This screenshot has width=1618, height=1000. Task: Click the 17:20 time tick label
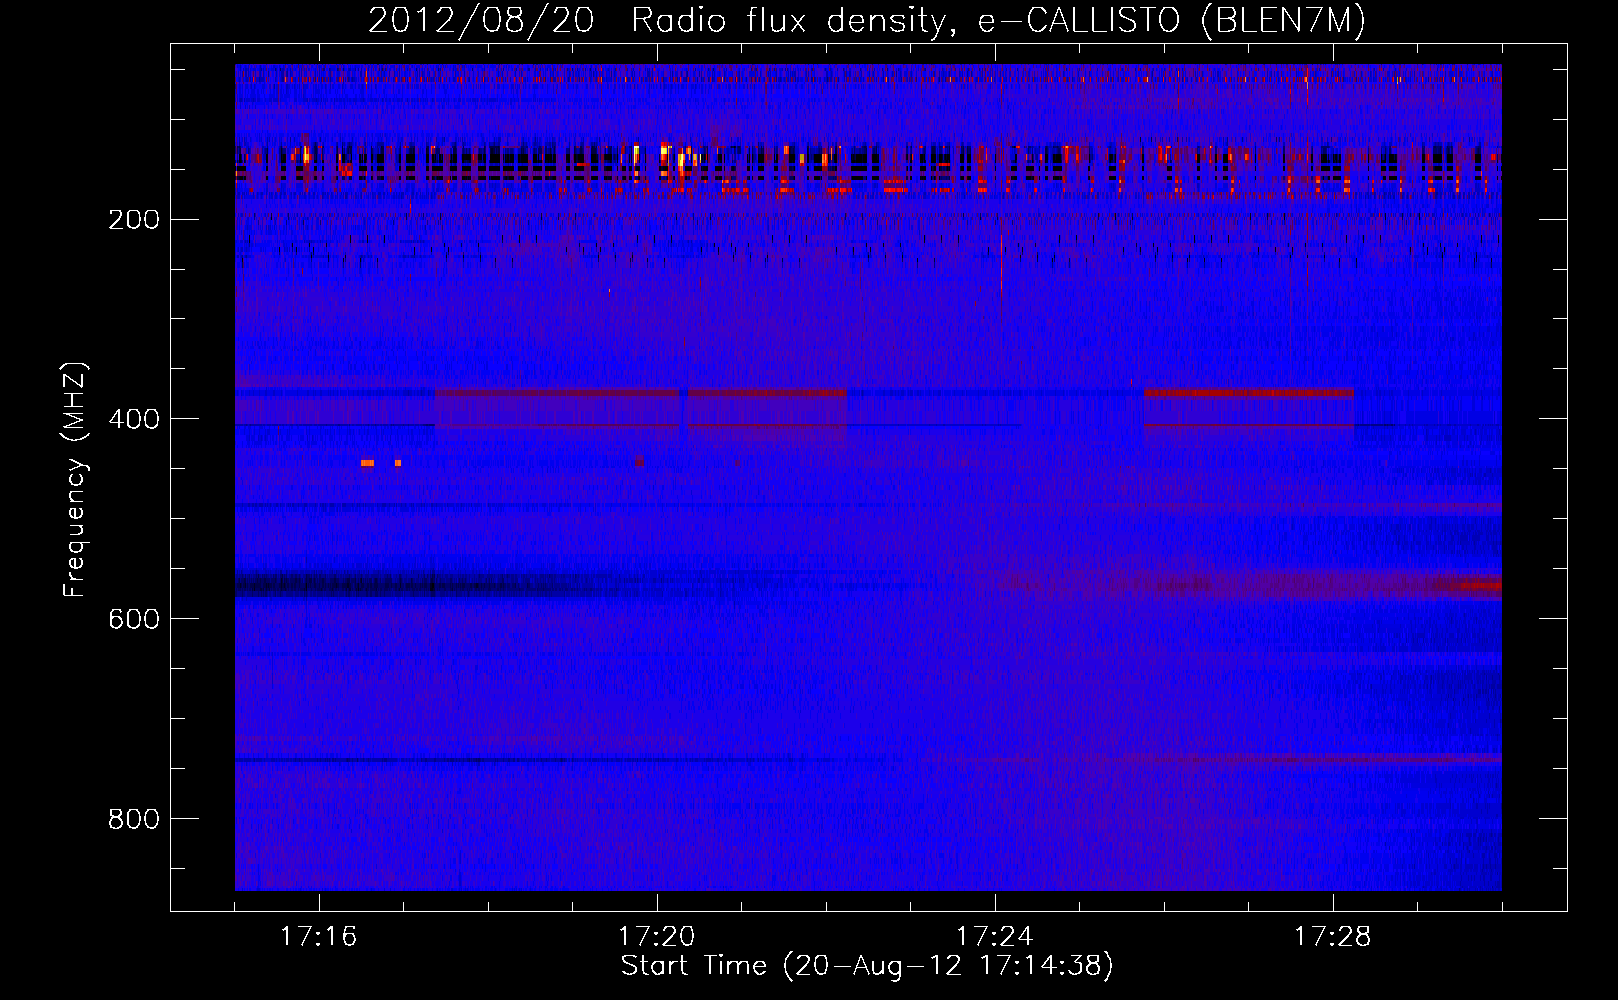point(656,936)
